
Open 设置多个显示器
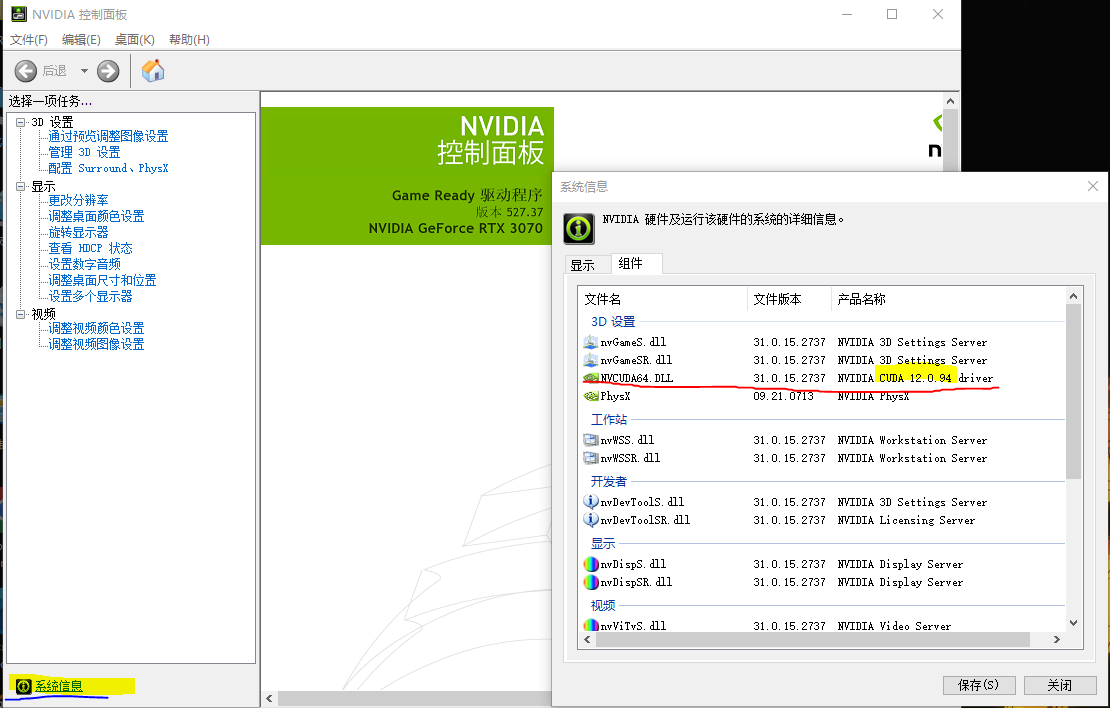tap(90, 296)
